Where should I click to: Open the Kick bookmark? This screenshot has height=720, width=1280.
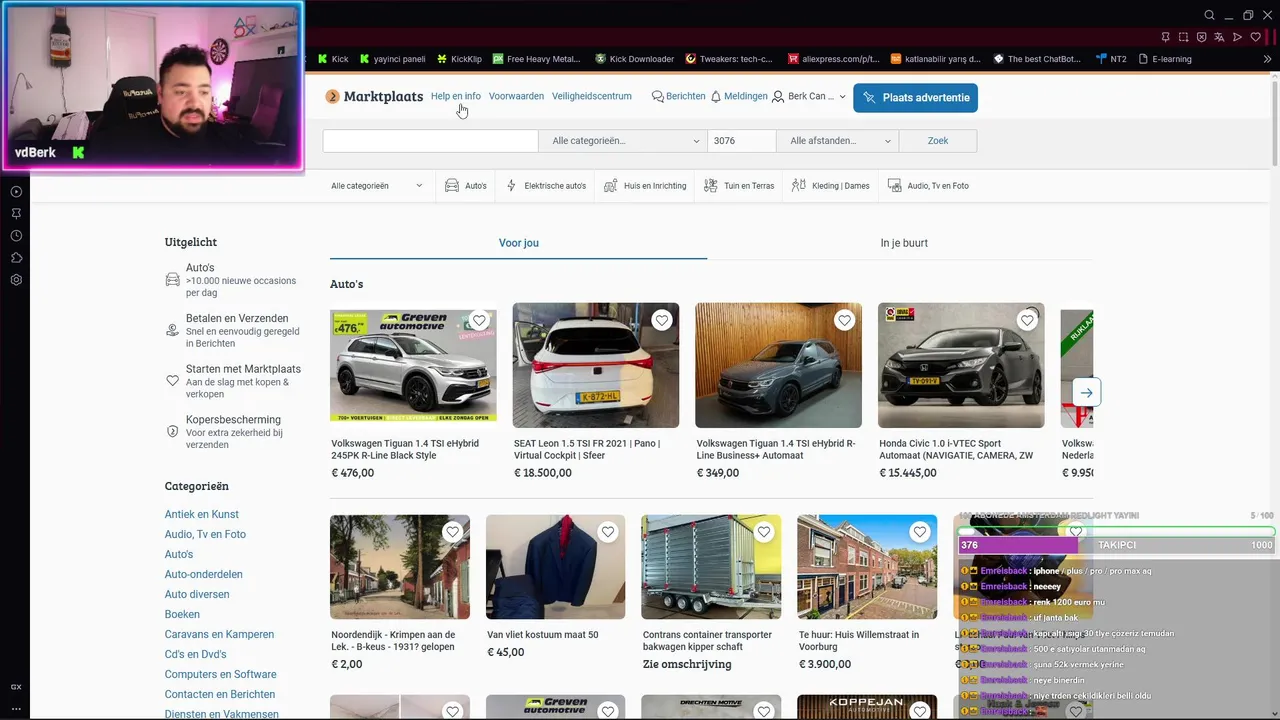(x=333, y=59)
